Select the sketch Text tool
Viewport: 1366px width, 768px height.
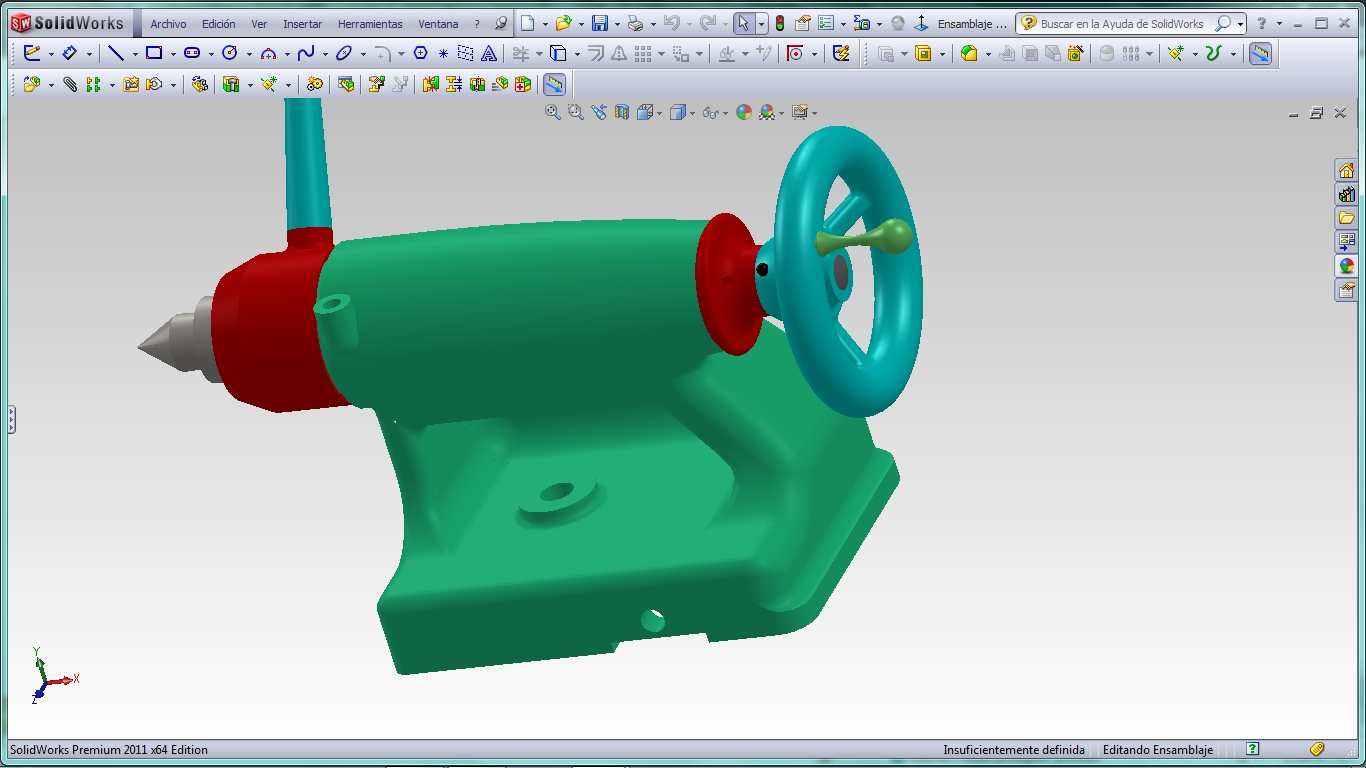[x=489, y=53]
